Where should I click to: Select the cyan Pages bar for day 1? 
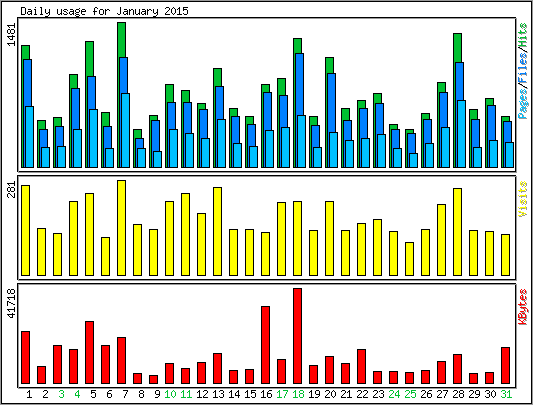click(30, 137)
